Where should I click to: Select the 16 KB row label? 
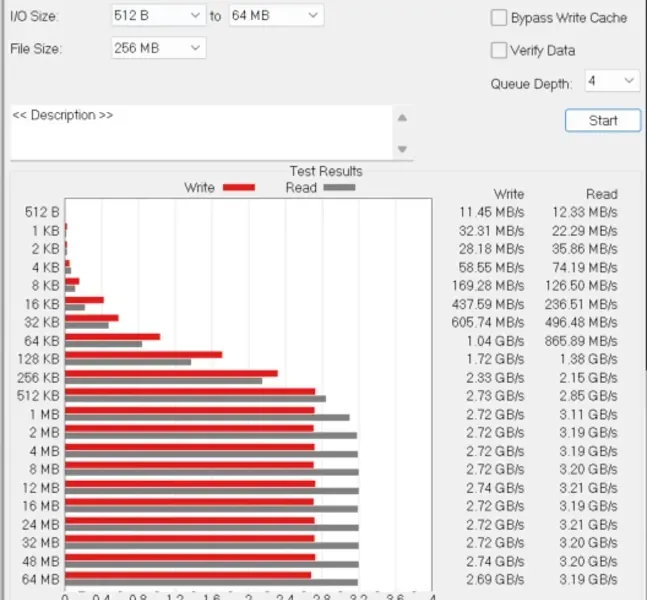pyautogui.click(x=42, y=304)
